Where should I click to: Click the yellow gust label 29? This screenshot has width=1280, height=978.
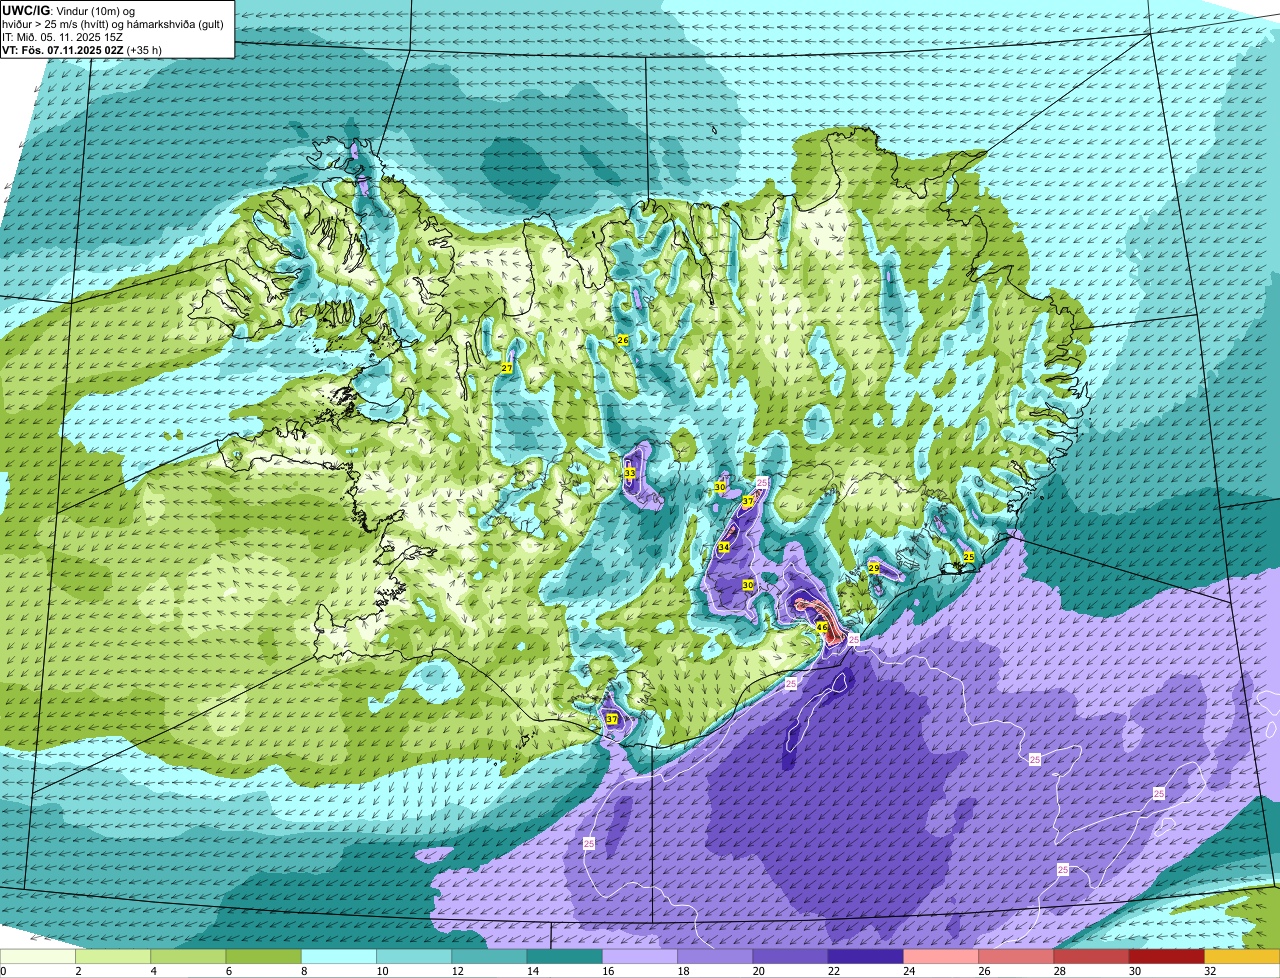[873, 568]
